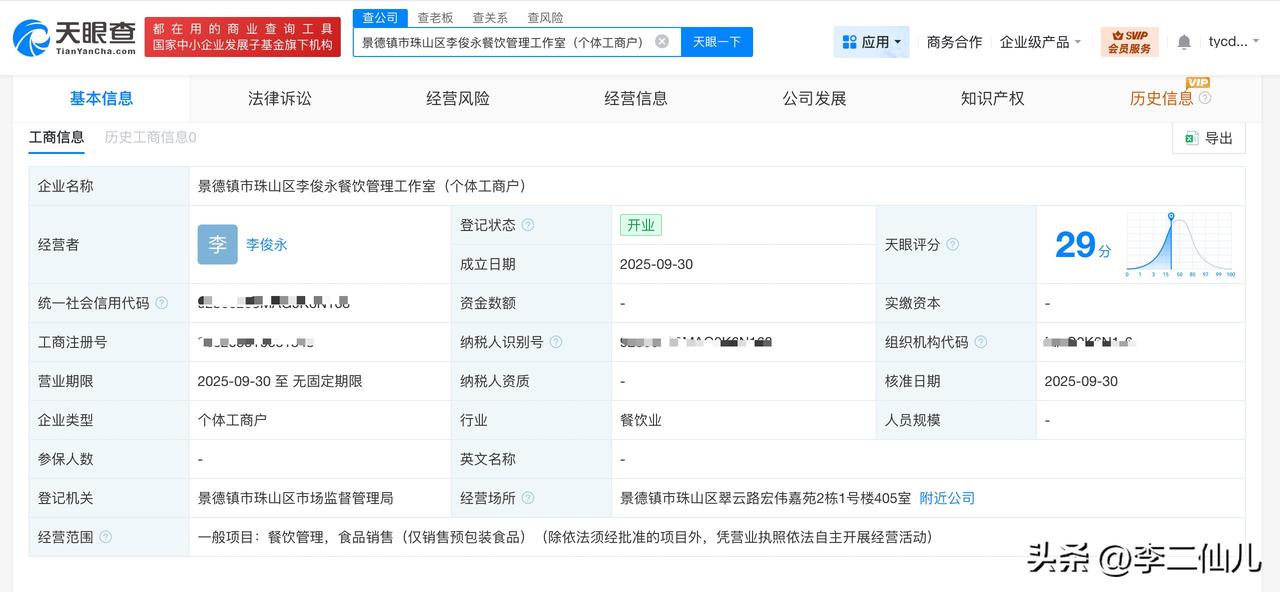Click the help icon next to 统一社会信用代码

(x=161, y=303)
